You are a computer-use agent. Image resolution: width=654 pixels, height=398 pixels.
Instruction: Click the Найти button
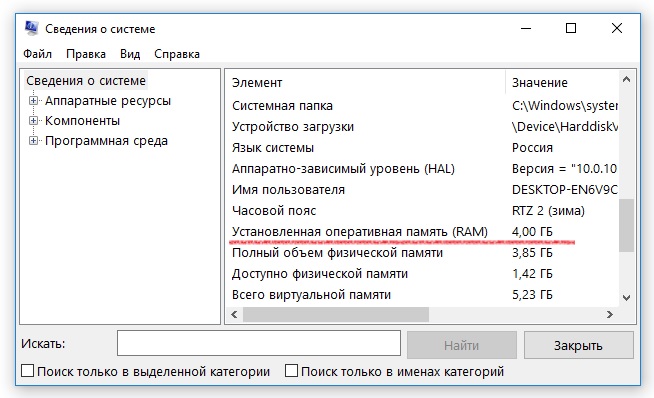[x=462, y=345]
